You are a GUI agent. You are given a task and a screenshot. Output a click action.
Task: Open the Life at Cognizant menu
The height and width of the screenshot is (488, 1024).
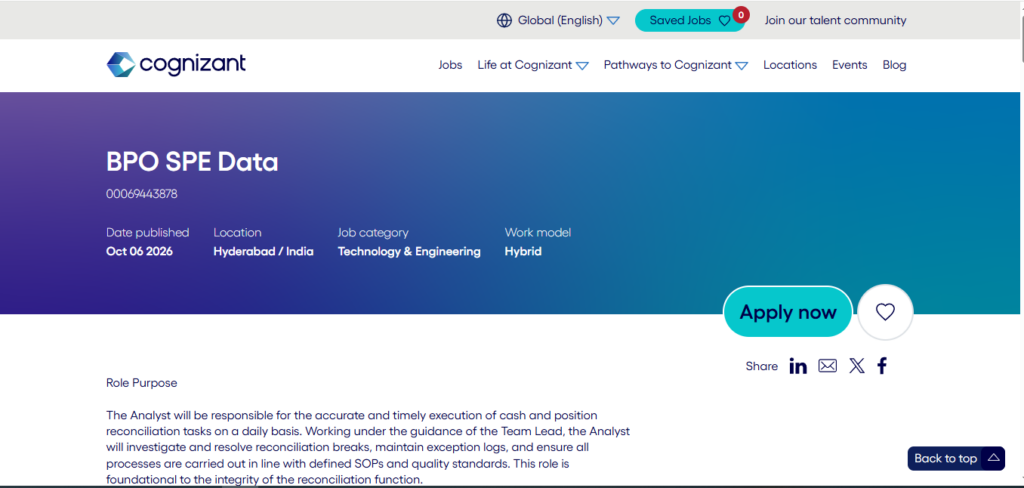point(524,65)
